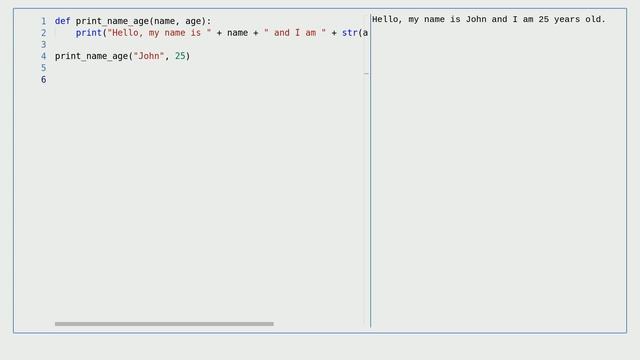
Task: Click the "John" string argument
Action: pos(149,56)
